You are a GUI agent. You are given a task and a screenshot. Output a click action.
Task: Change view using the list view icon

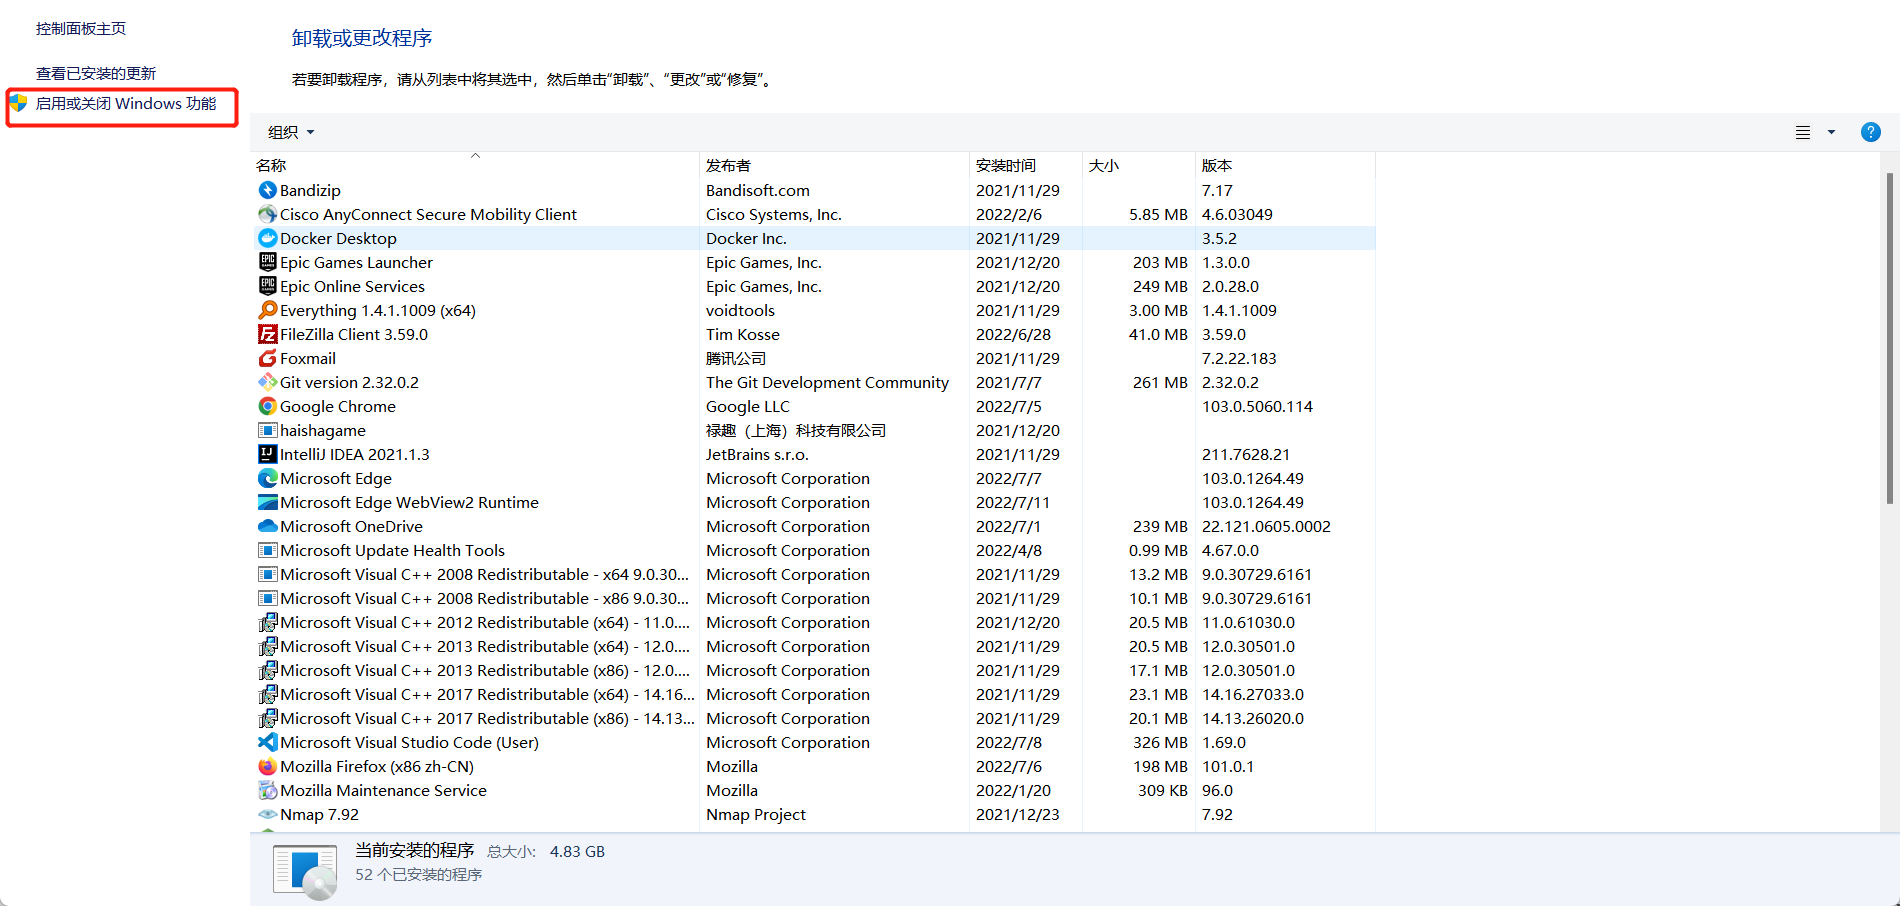[1803, 132]
